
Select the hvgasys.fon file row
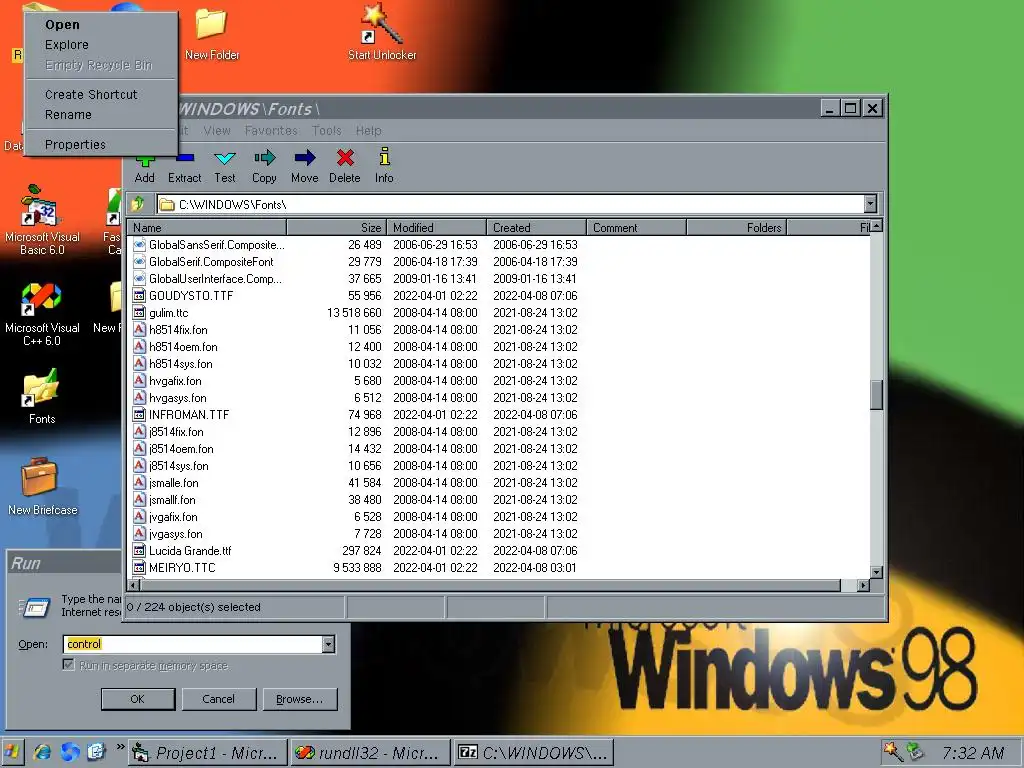tap(500, 398)
